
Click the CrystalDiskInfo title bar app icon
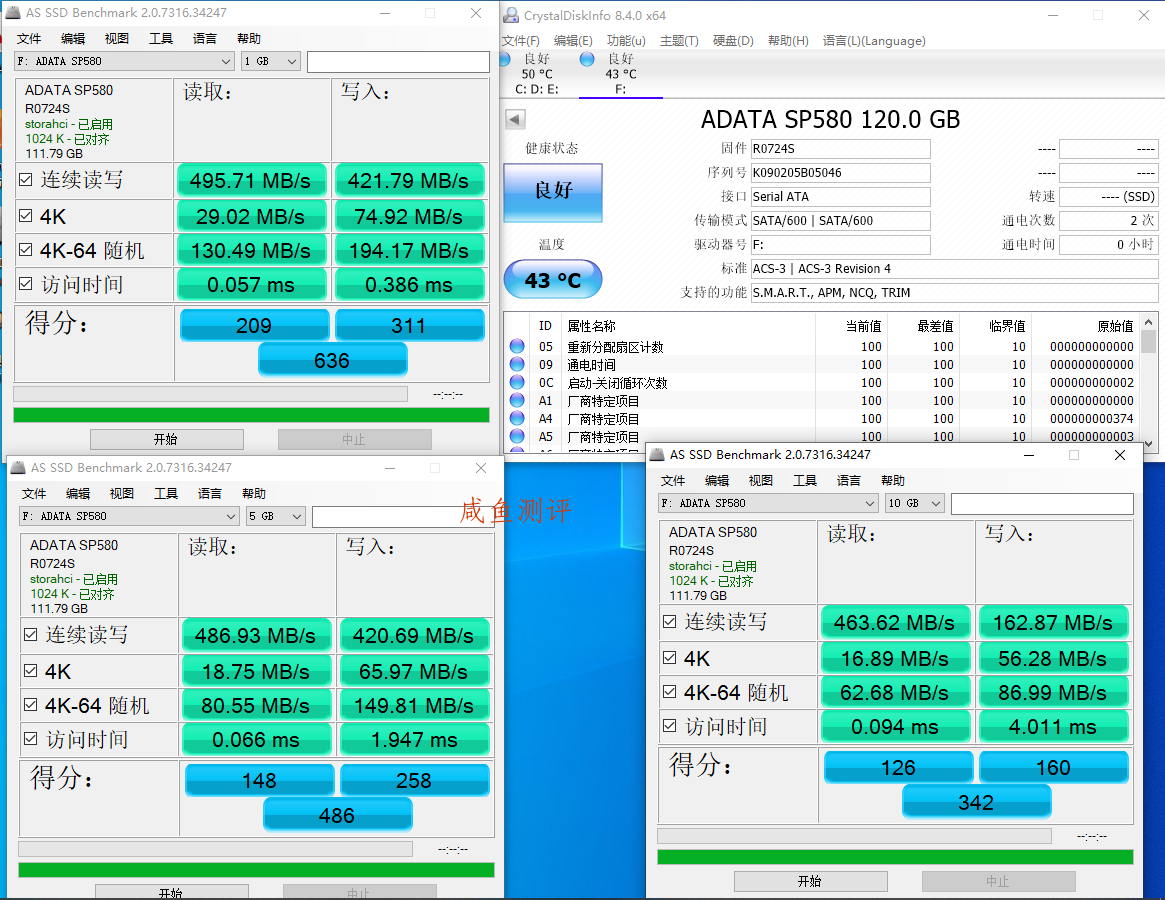[x=511, y=15]
